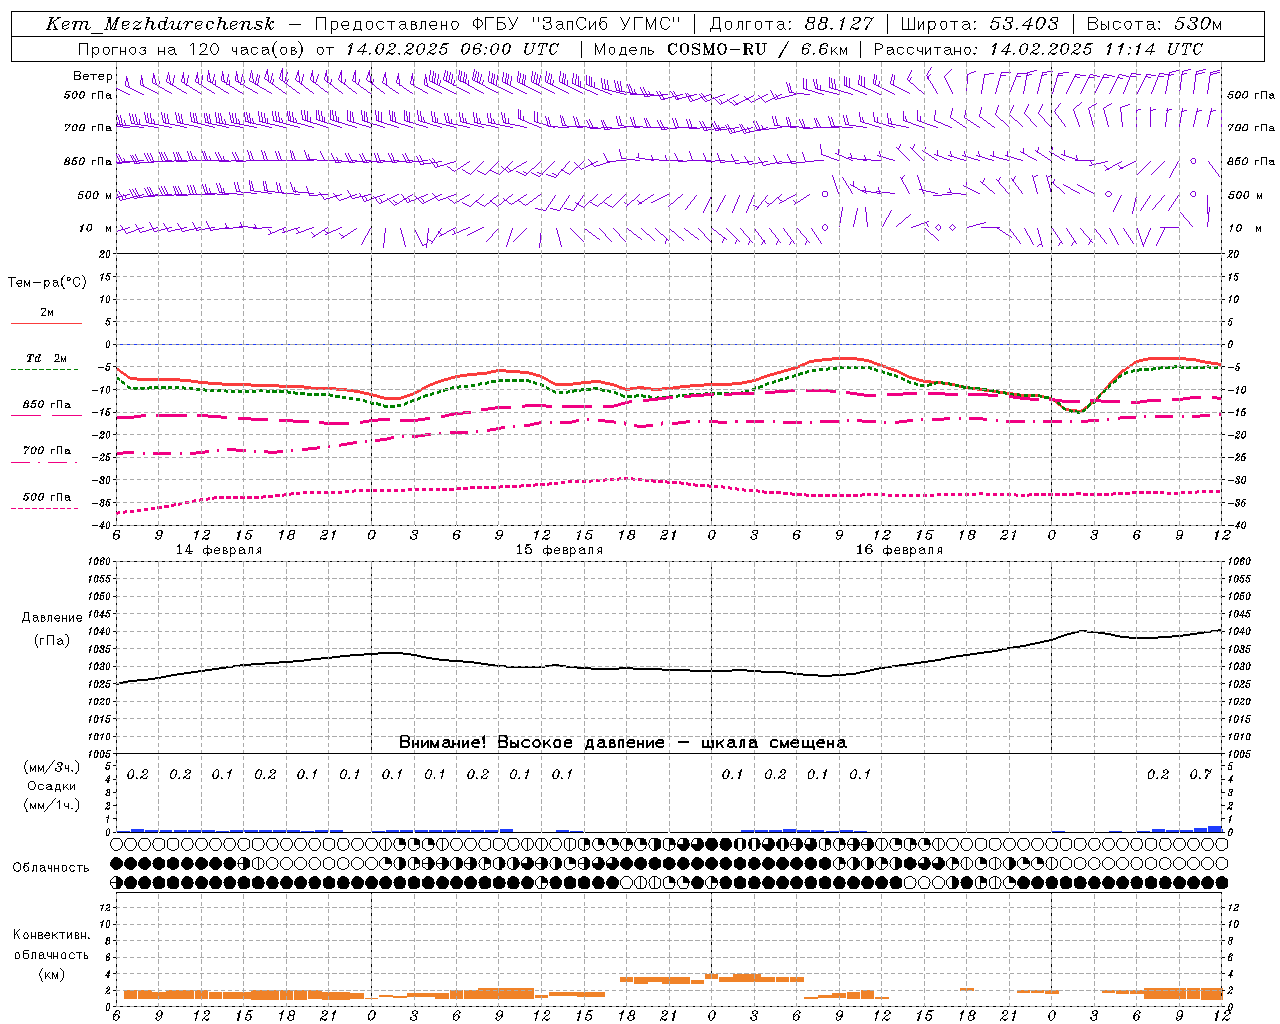Click the (км) unit under convective cloudiness
The width and height of the screenshot is (1280, 1024).
(x=52, y=974)
